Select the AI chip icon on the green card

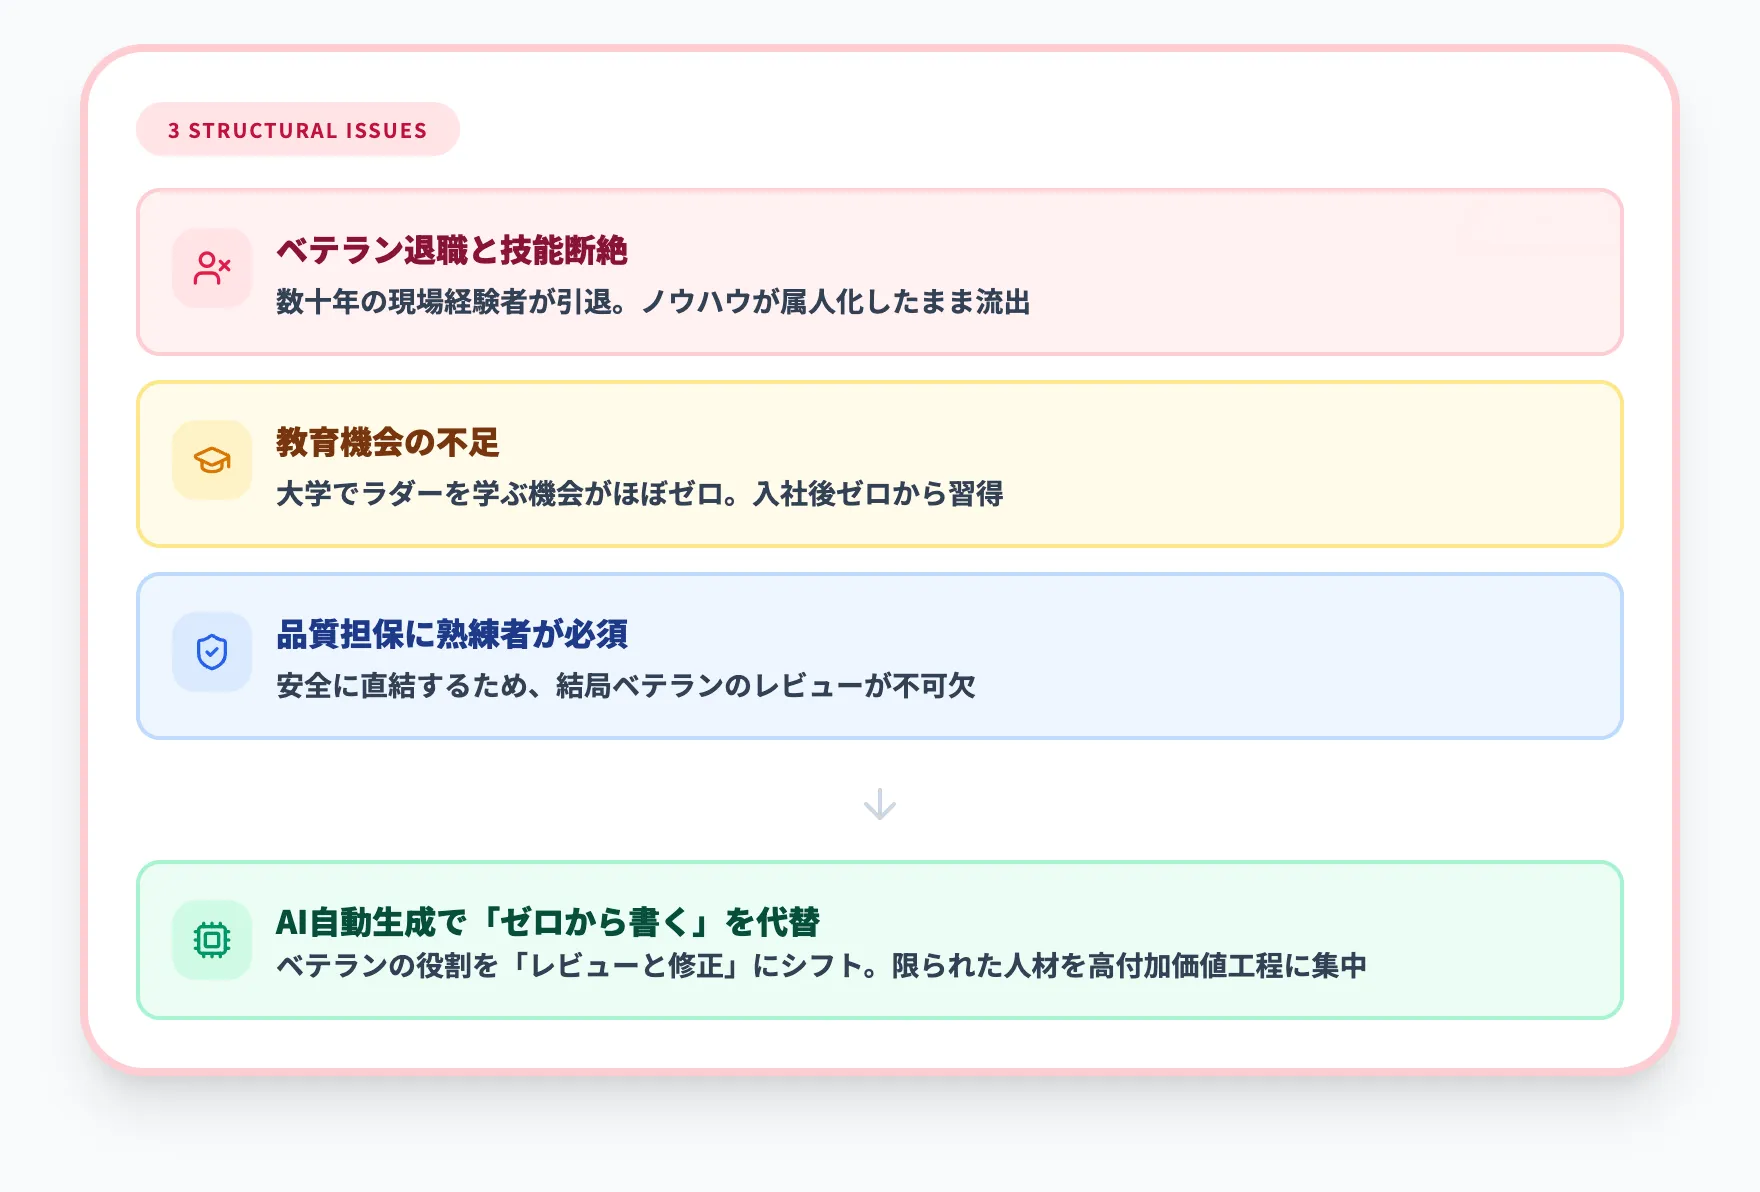pyautogui.click(x=212, y=942)
